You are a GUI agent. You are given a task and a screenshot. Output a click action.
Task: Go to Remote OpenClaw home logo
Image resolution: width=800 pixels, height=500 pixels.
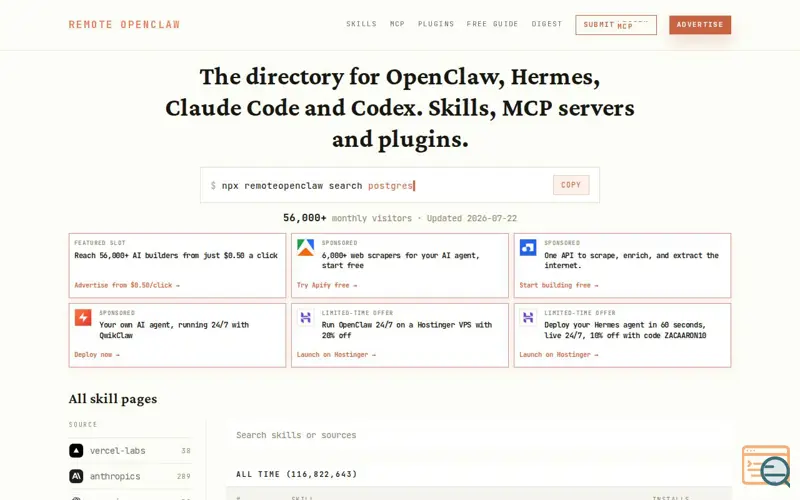pyautogui.click(x=124, y=24)
